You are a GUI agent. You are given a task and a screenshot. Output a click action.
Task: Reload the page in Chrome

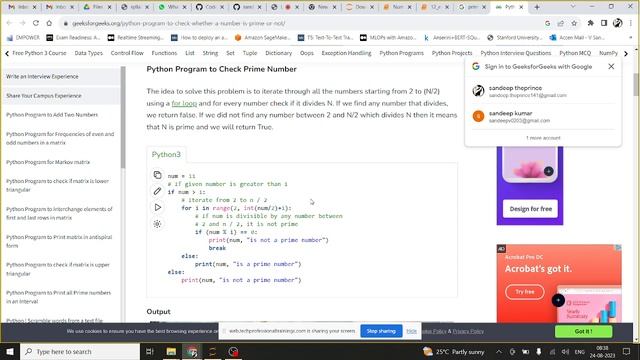[36, 23]
